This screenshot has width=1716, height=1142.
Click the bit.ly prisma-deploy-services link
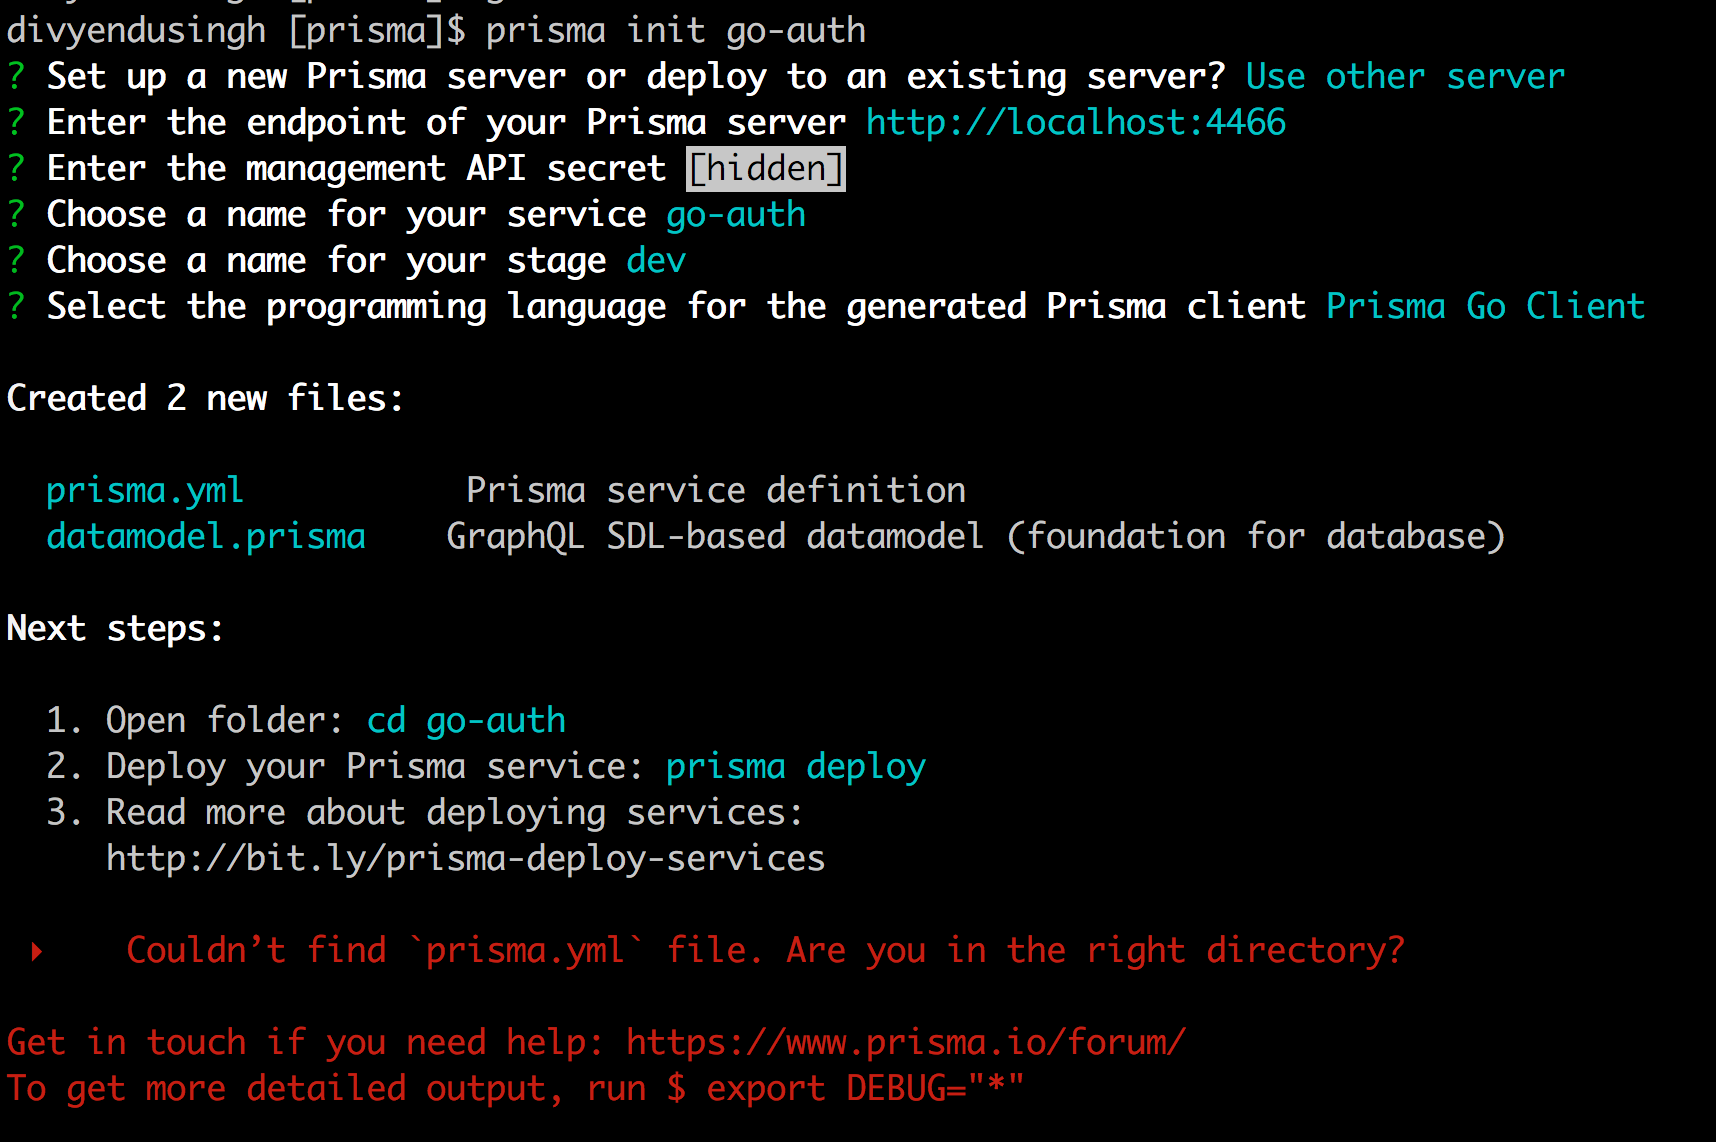click(464, 857)
